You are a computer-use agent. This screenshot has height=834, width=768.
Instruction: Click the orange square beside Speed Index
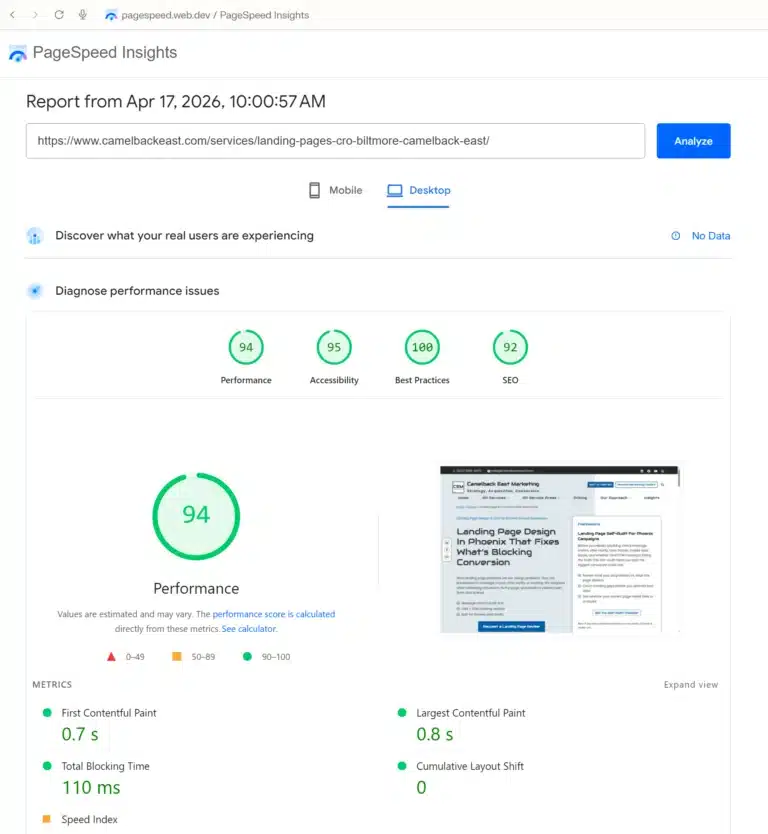[47, 819]
